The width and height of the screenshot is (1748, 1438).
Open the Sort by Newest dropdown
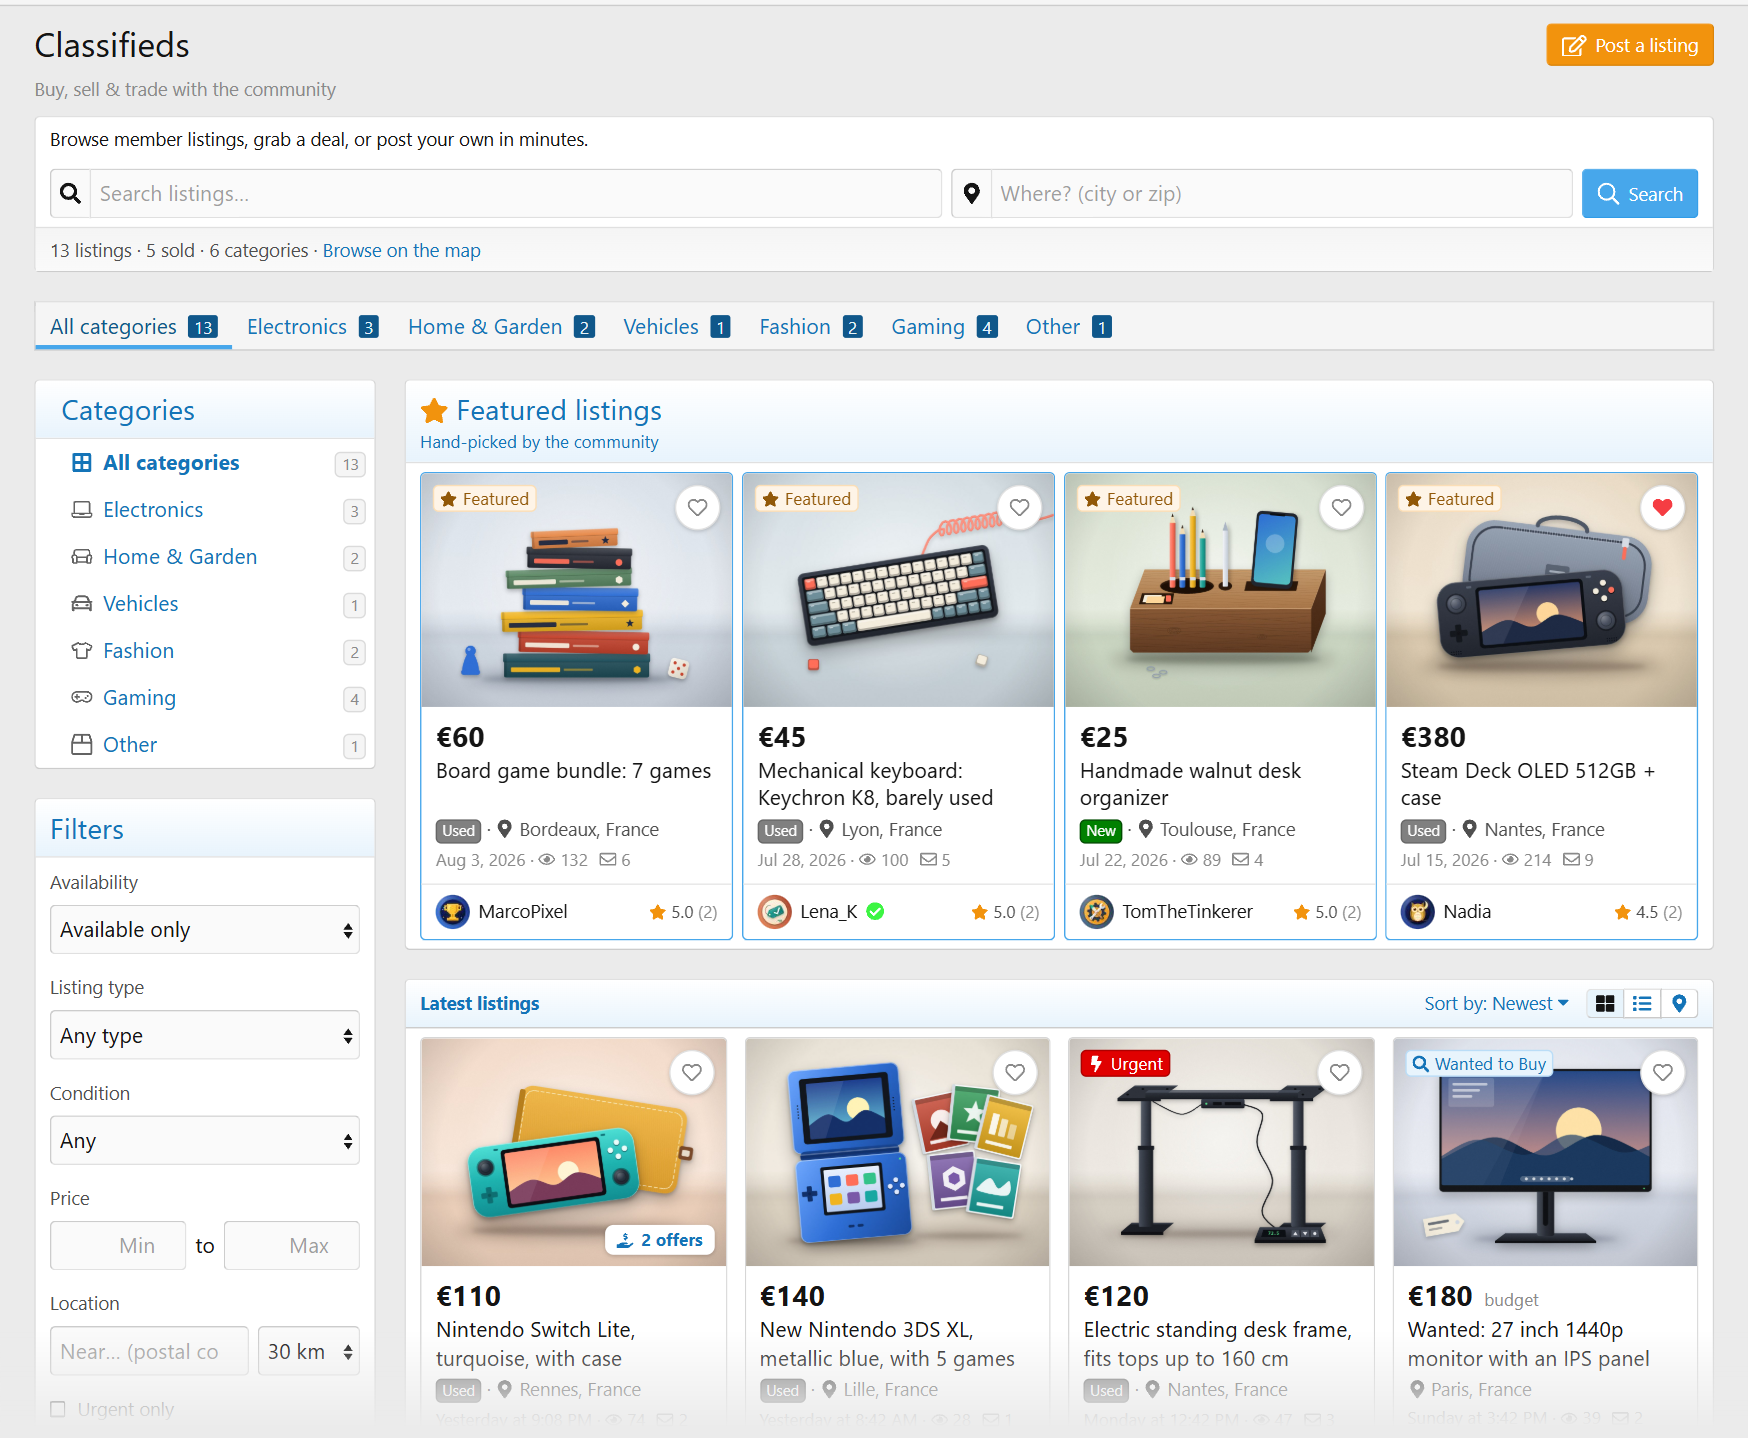click(x=1496, y=1004)
